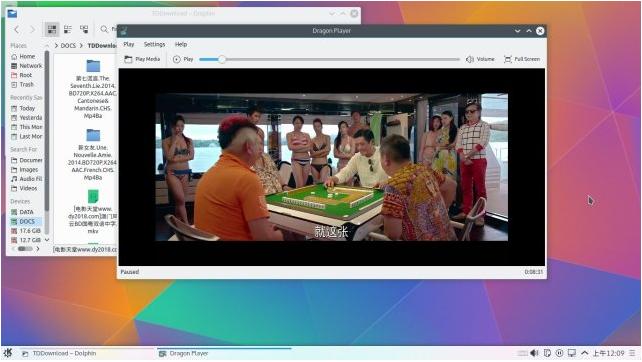Click the video frame in Dragon Player
Screen dimensions: 642x362
click(x=332, y=167)
